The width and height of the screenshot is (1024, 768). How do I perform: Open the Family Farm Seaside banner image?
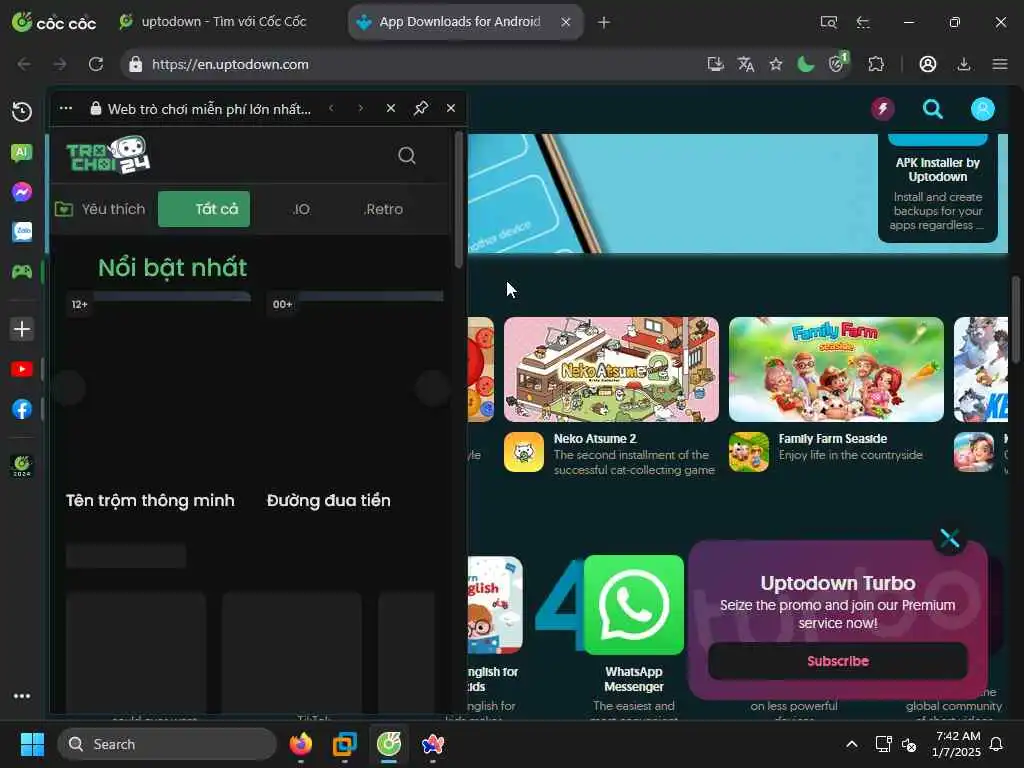[x=836, y=370]
